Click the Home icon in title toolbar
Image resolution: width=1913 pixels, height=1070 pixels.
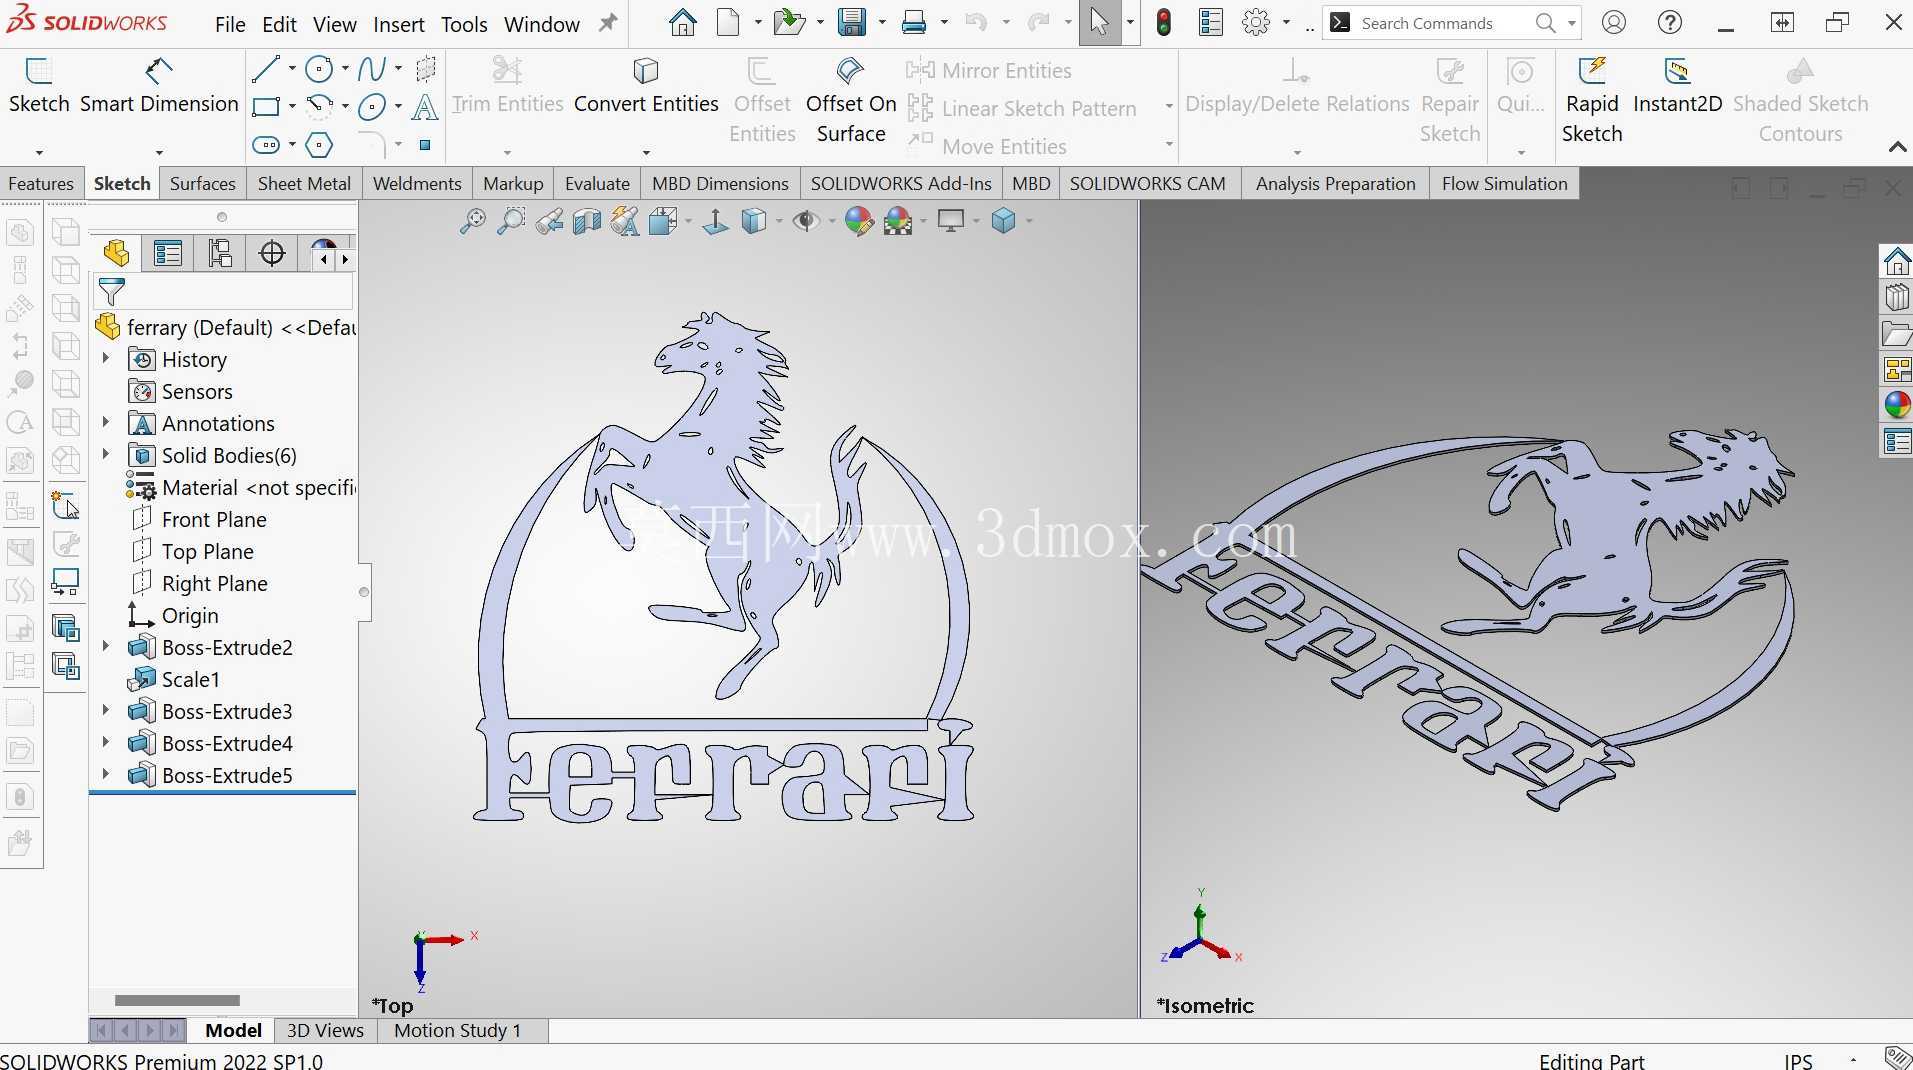pos(683,22)
